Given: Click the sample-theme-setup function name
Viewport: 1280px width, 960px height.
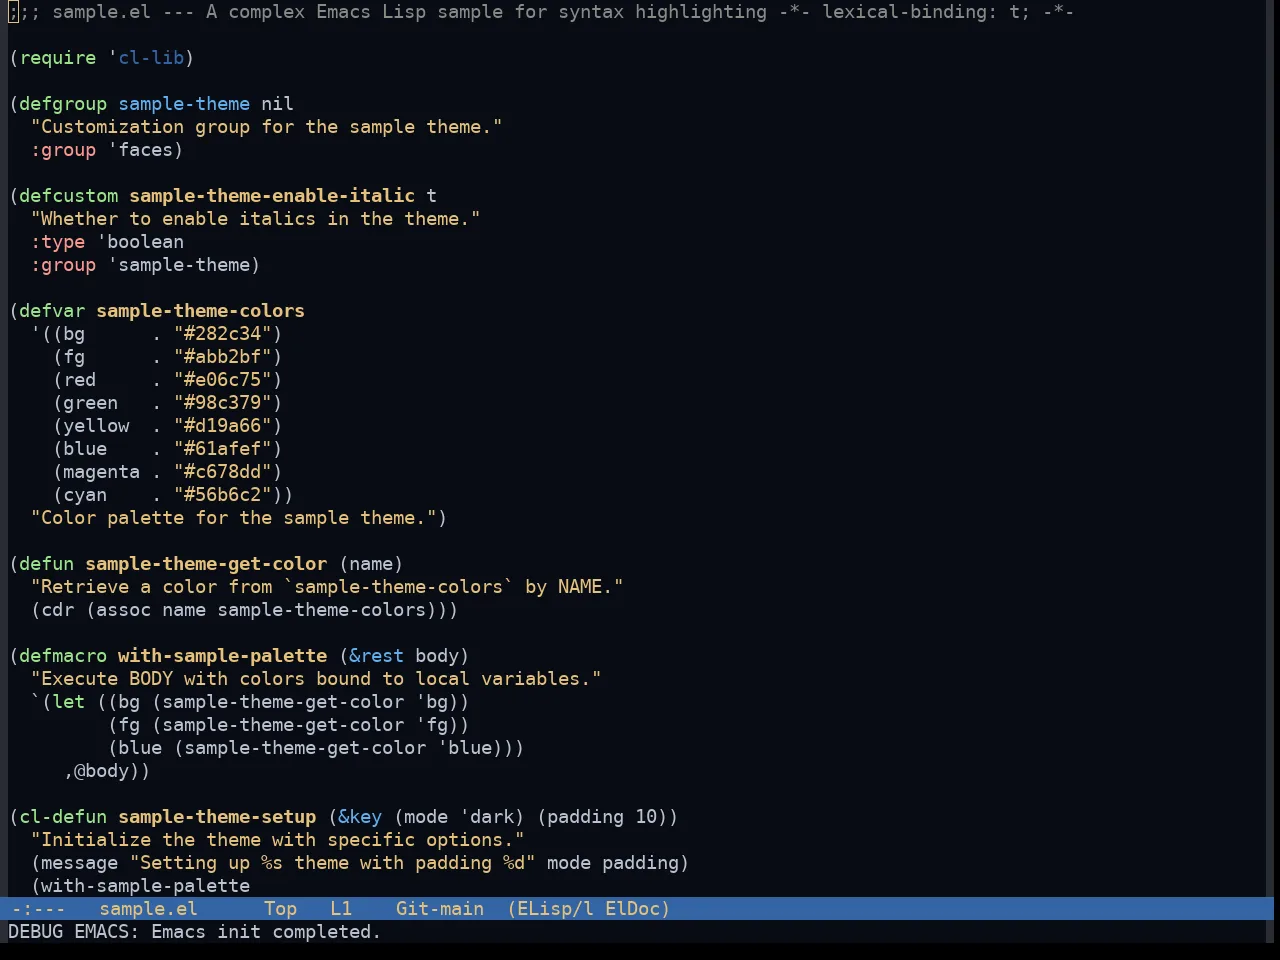Looking at the screenshot, I should pyautogui.click(x=217, y=817).
